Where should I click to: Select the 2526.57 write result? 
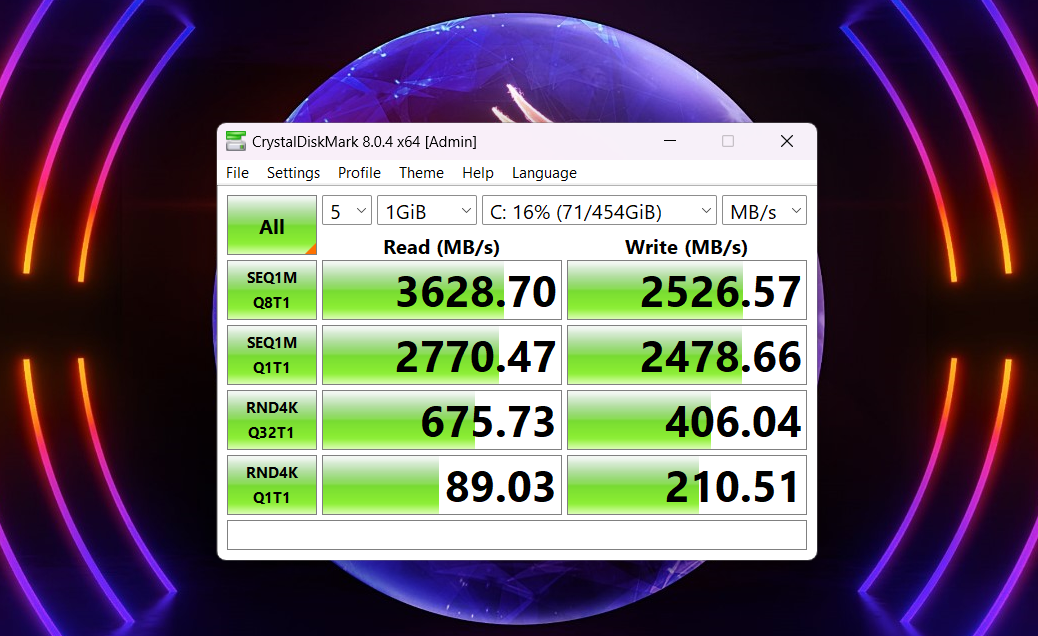[687, 290]
